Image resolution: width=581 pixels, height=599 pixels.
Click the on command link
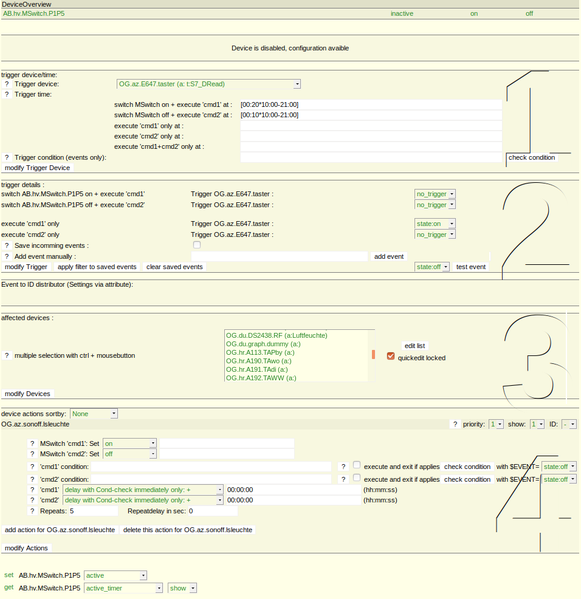click(474, 14)
